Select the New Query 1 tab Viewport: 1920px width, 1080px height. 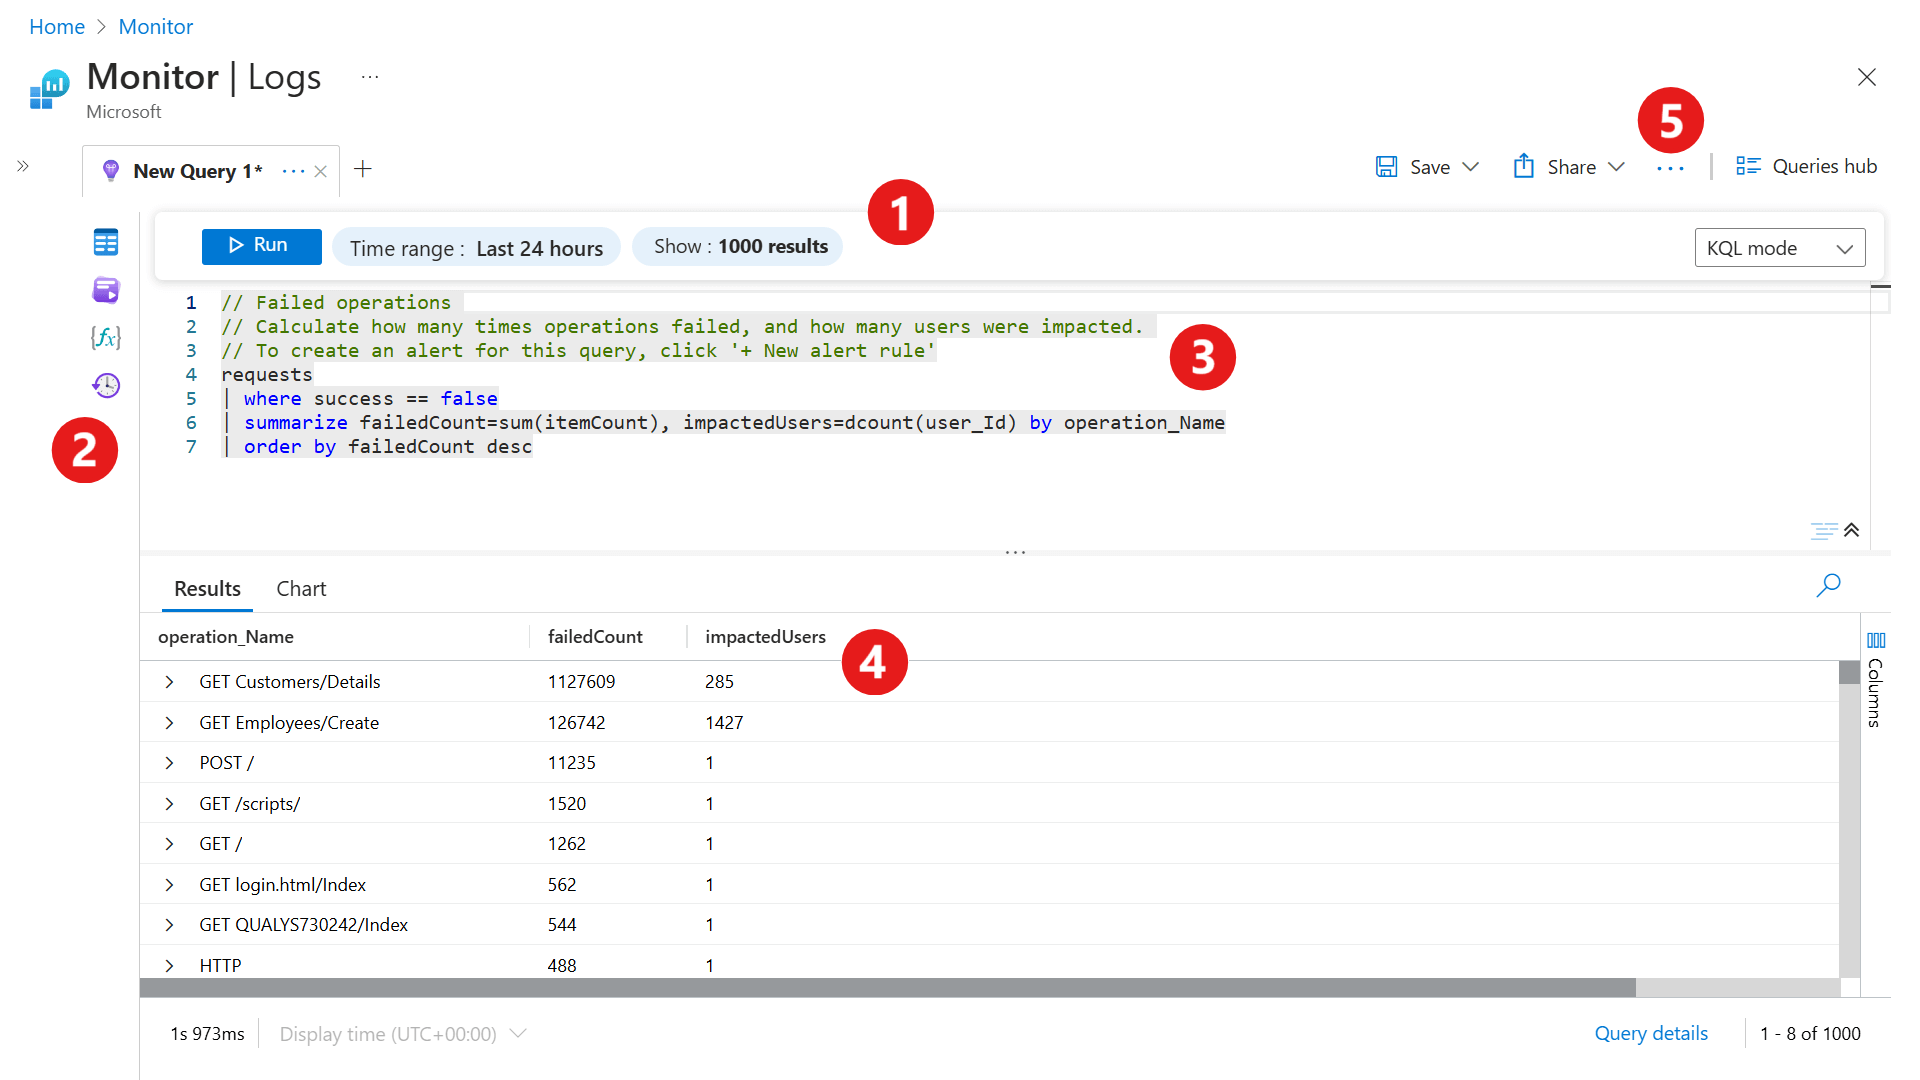coord(197,171)
